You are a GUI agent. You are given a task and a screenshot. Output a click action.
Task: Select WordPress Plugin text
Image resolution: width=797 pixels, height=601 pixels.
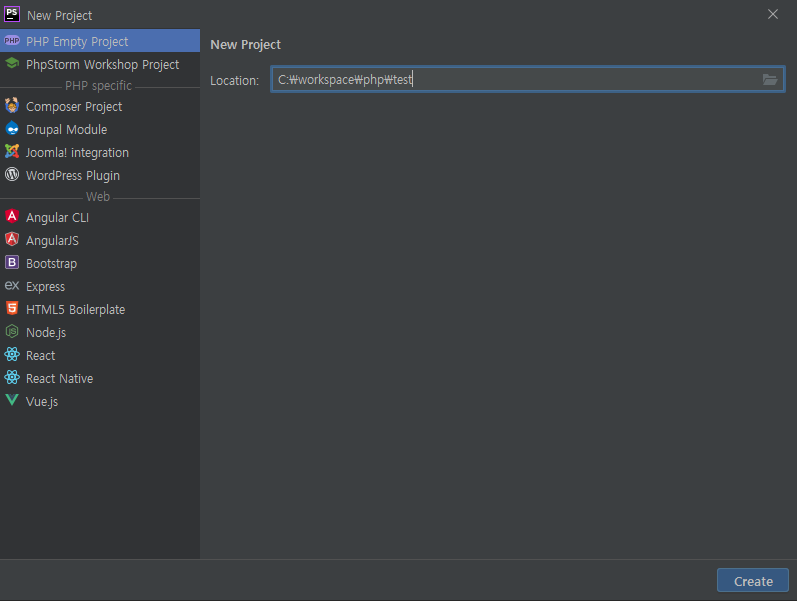tap(73, 175)
